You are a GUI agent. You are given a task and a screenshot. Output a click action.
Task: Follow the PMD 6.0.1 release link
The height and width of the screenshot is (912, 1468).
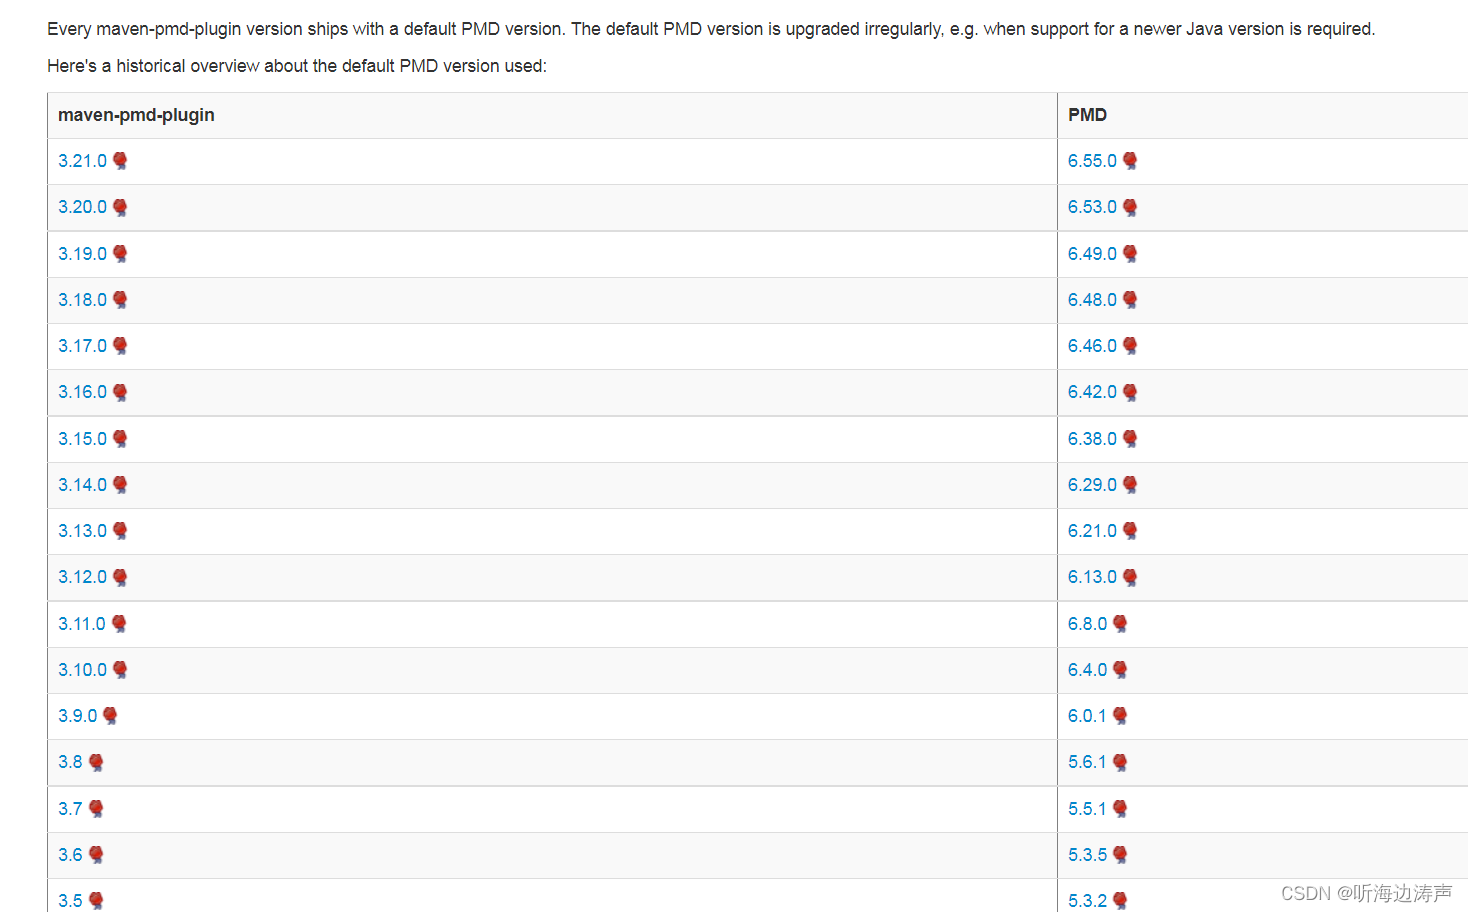(1087, 716)
